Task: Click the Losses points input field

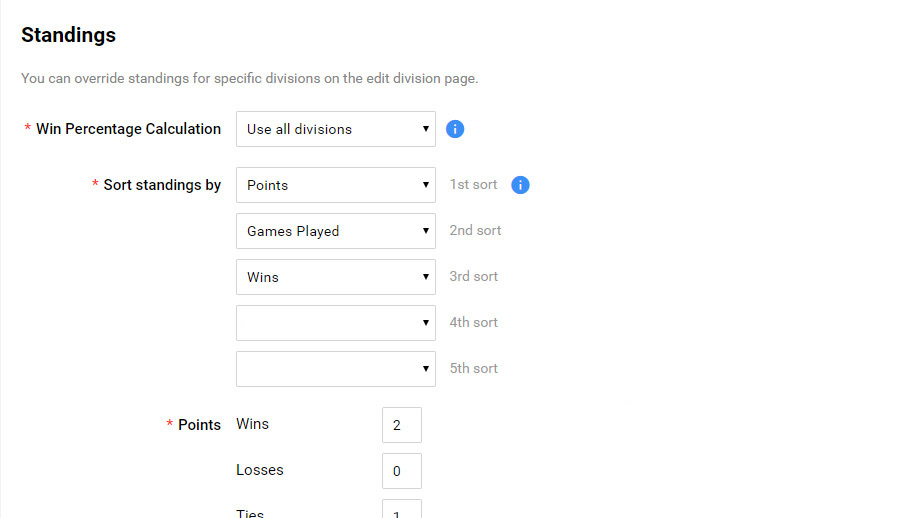Action: tap(401, 471)
